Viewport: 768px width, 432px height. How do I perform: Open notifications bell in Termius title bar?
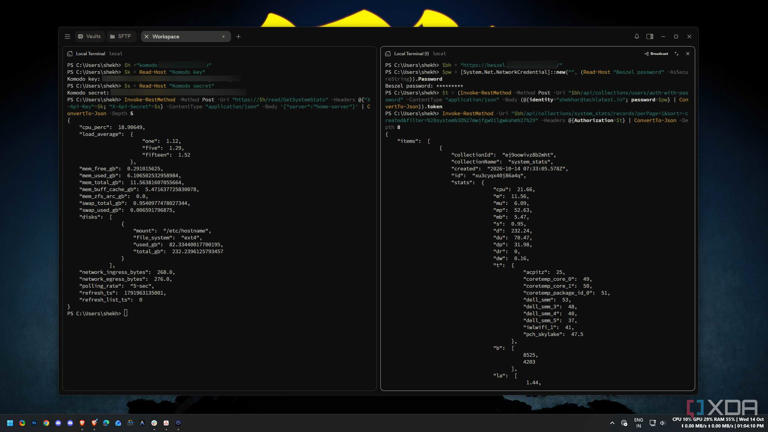tap(637, 36)
